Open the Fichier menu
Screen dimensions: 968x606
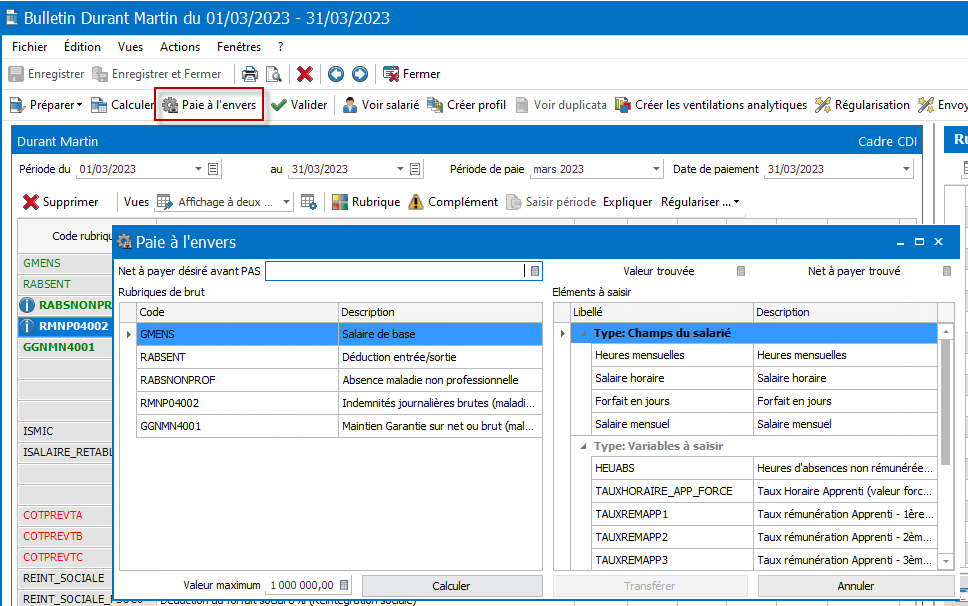point(29,47)
